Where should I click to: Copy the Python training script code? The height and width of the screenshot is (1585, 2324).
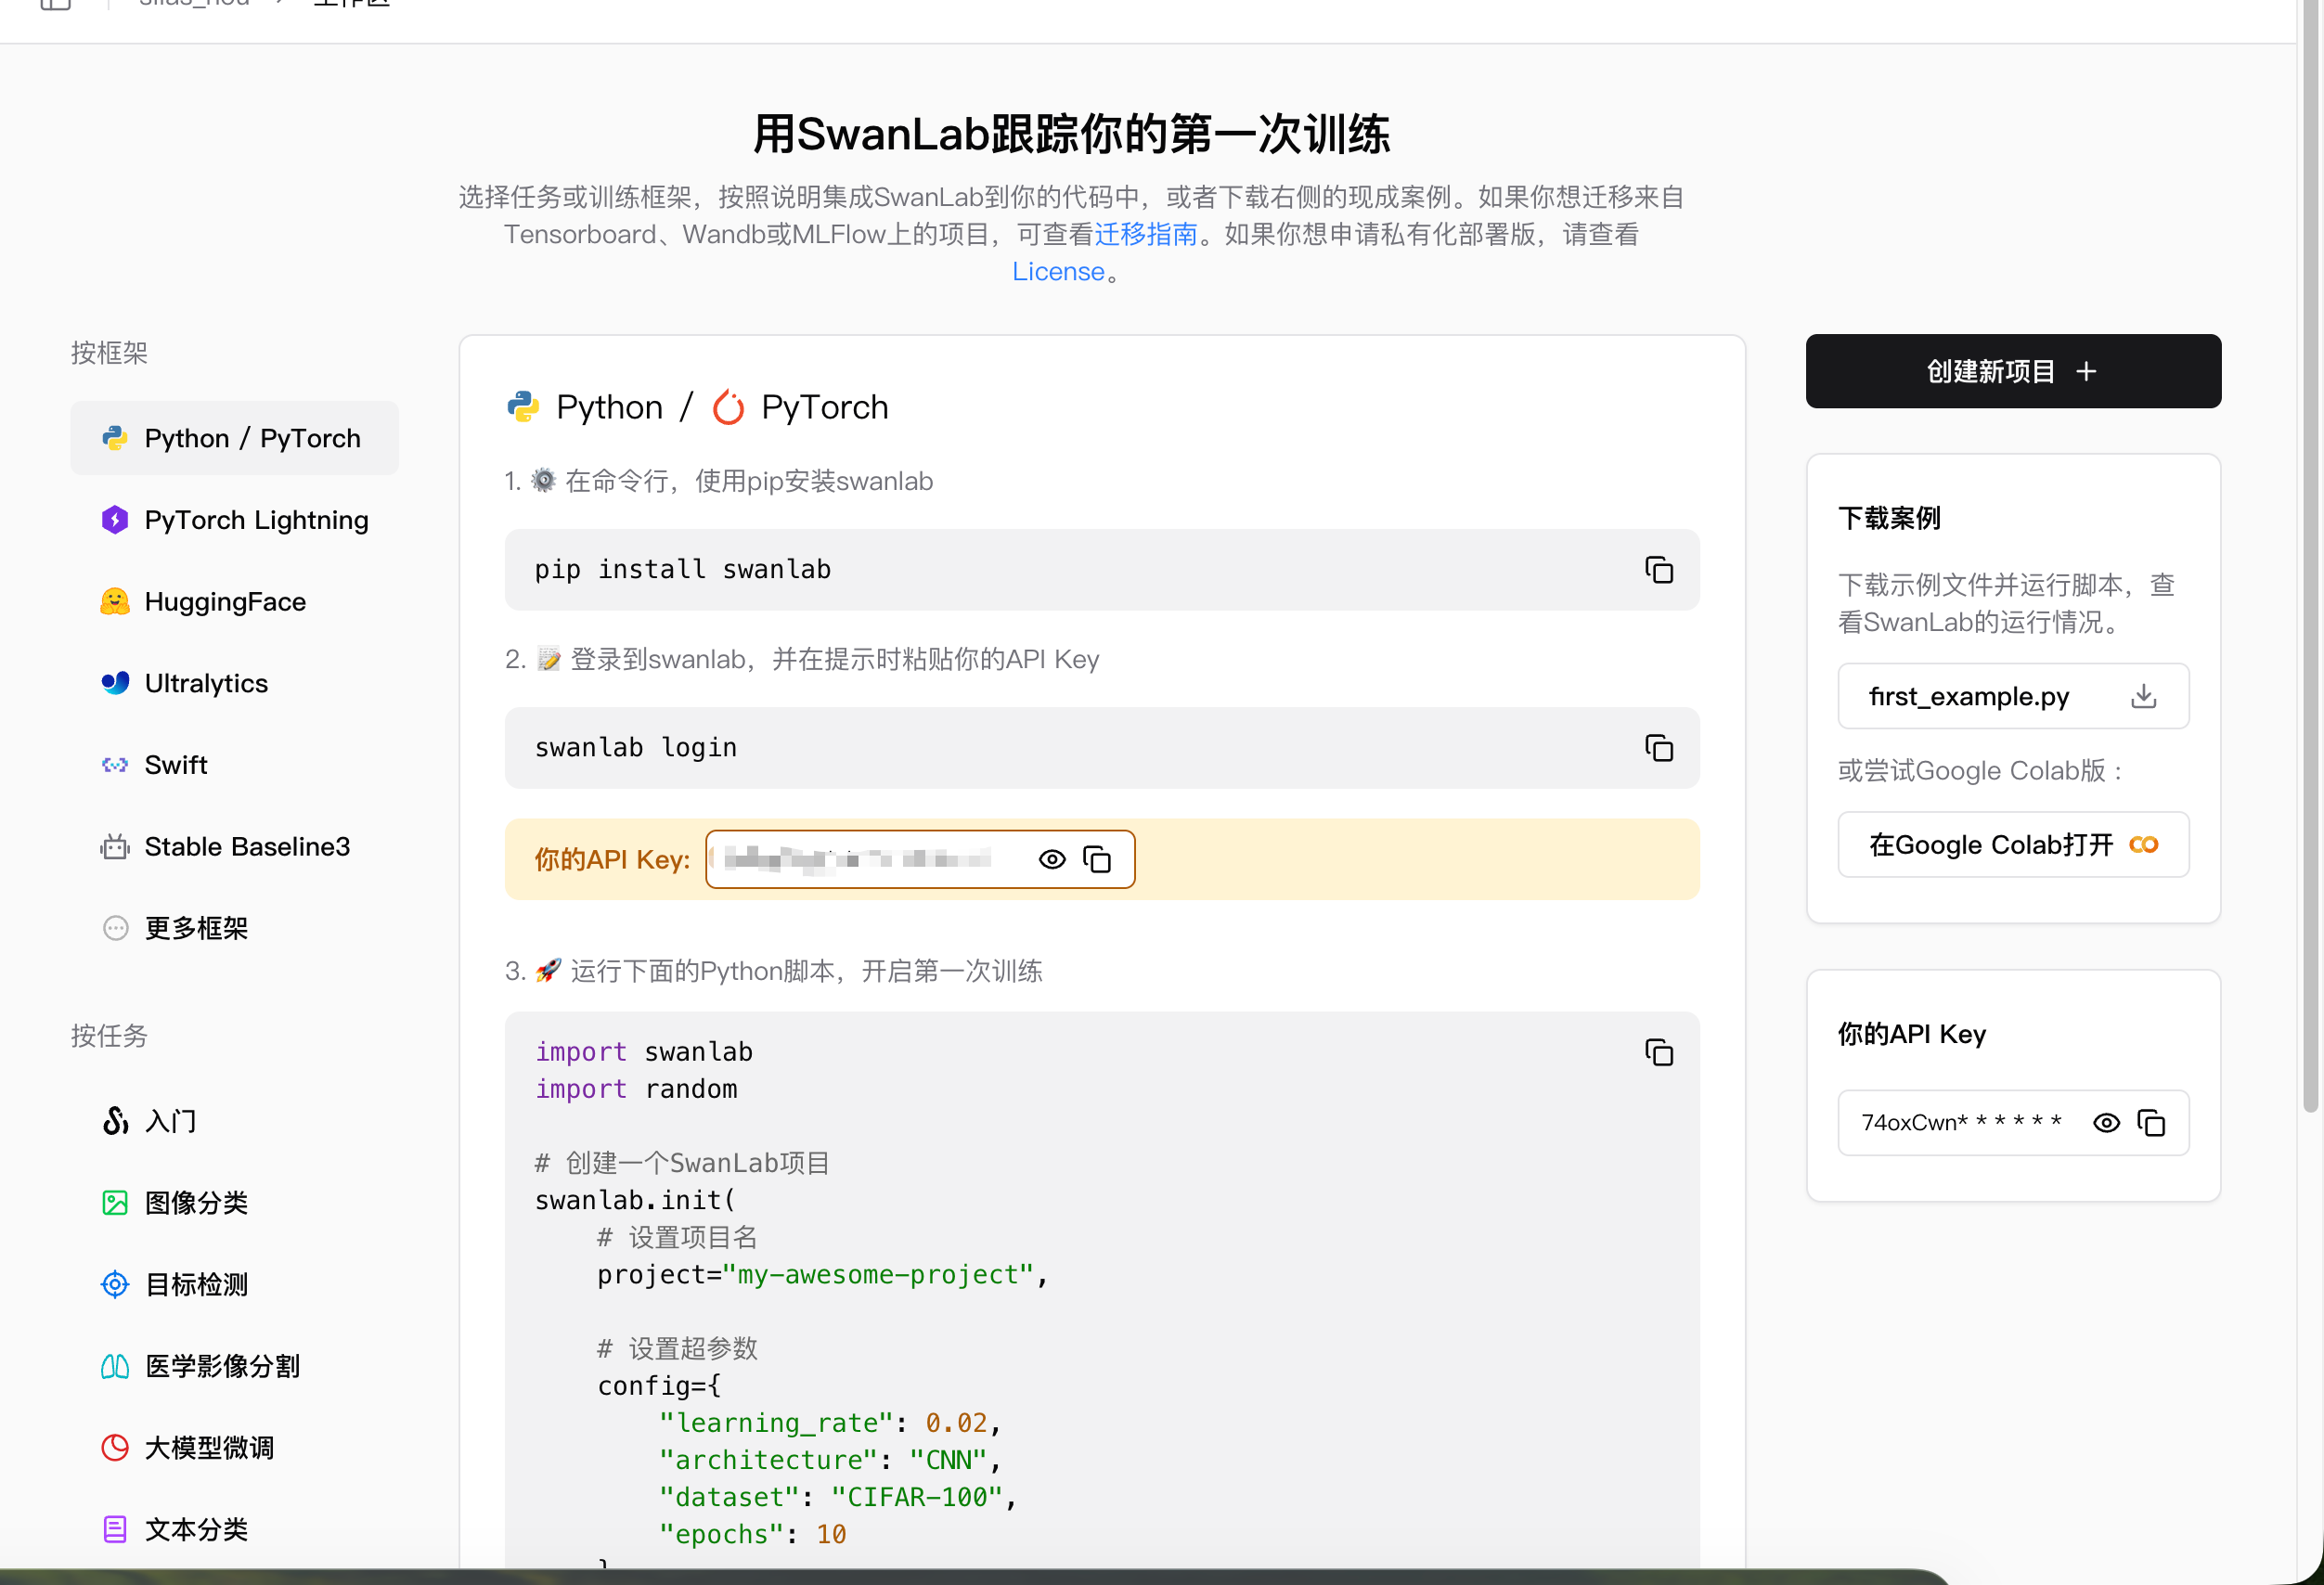pyautogui.click(x=1658, y=1052)
